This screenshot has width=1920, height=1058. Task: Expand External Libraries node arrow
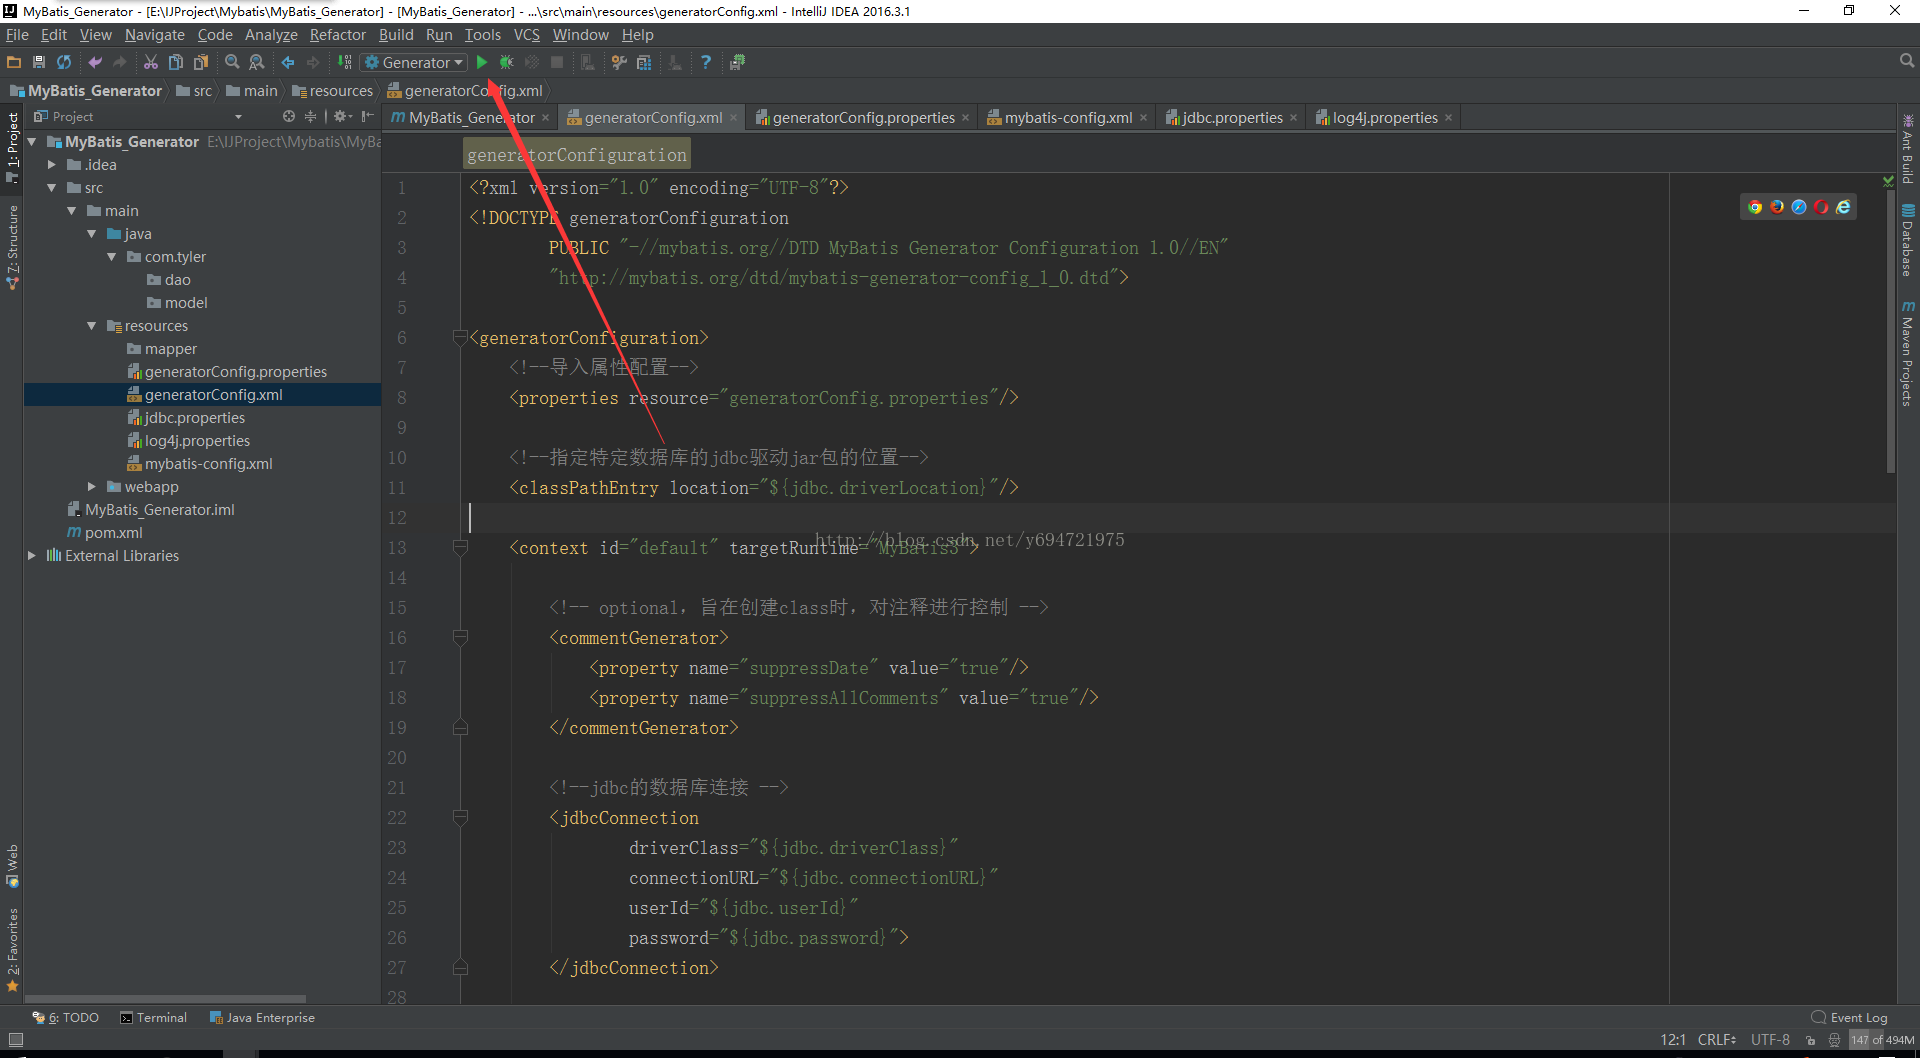tap(32, 556)
